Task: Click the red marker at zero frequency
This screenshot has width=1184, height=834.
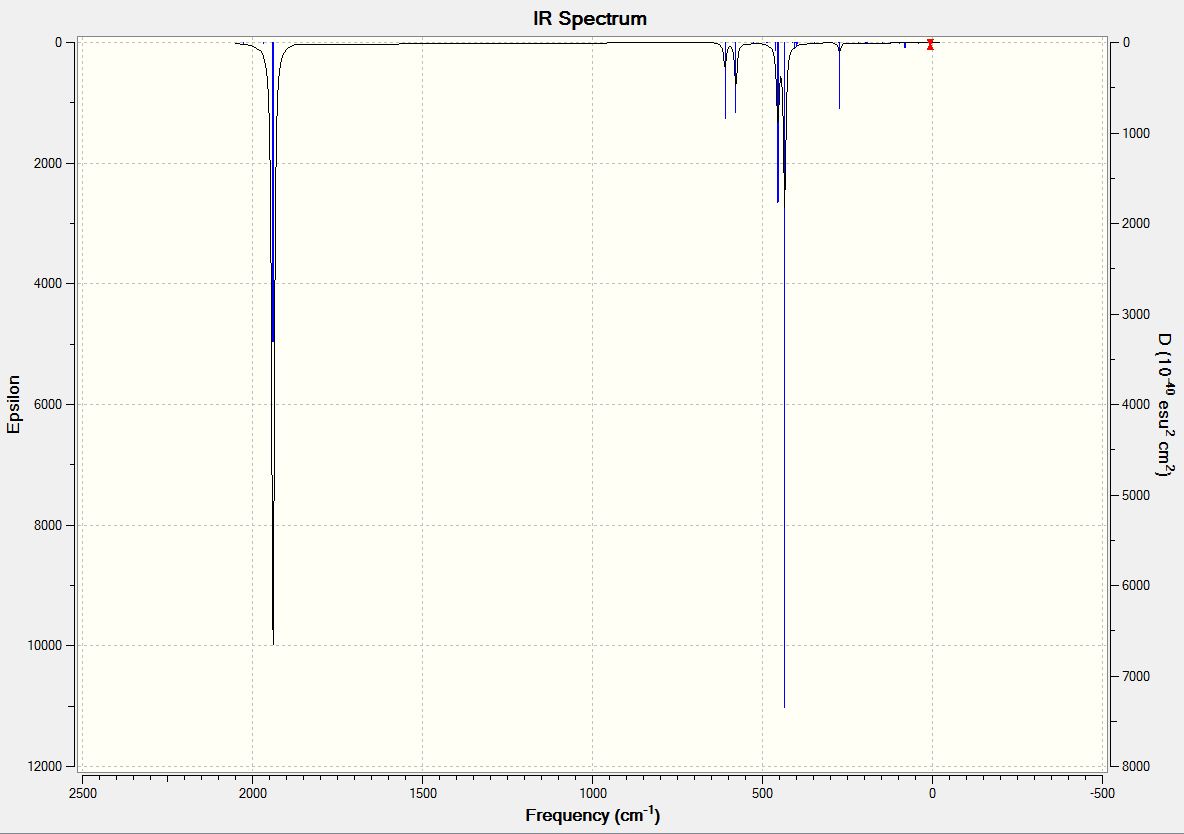Action: click(x=930, y=45)
